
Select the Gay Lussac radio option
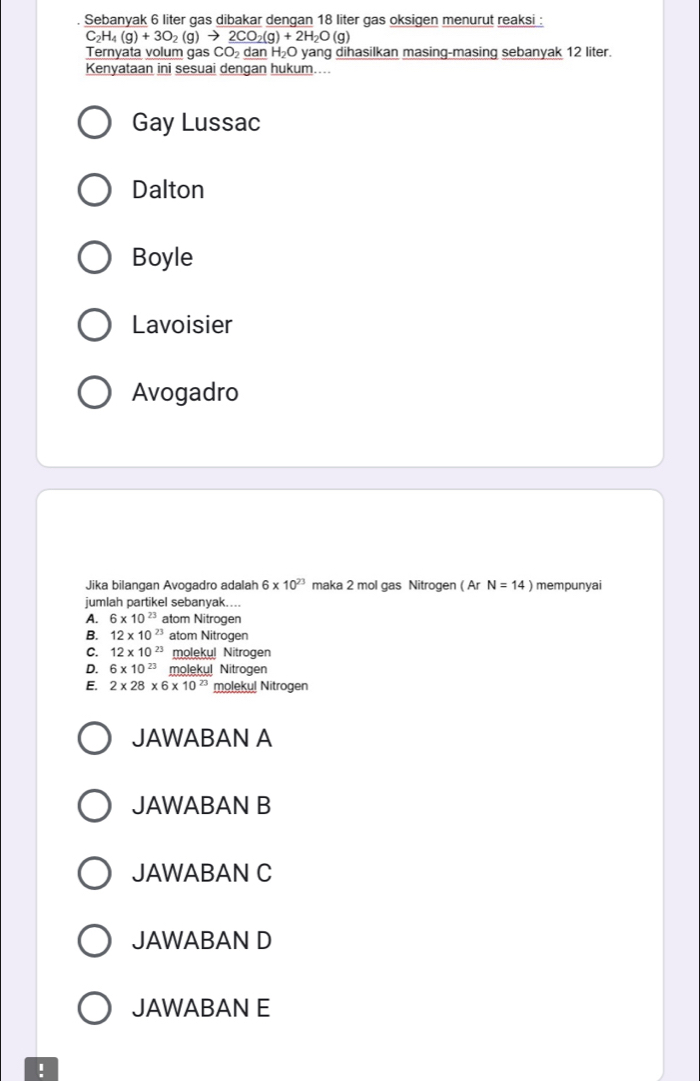tap(94, 123)
